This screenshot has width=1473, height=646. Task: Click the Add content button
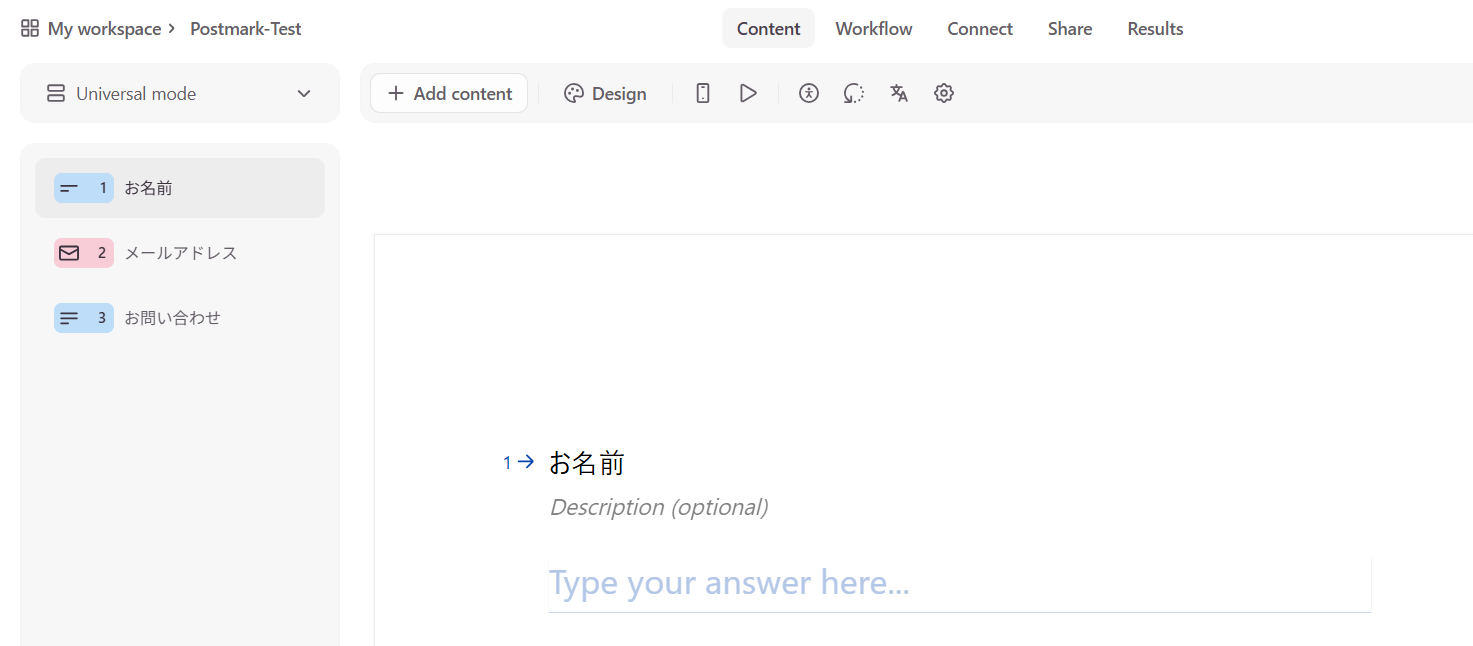coord(449,93)
